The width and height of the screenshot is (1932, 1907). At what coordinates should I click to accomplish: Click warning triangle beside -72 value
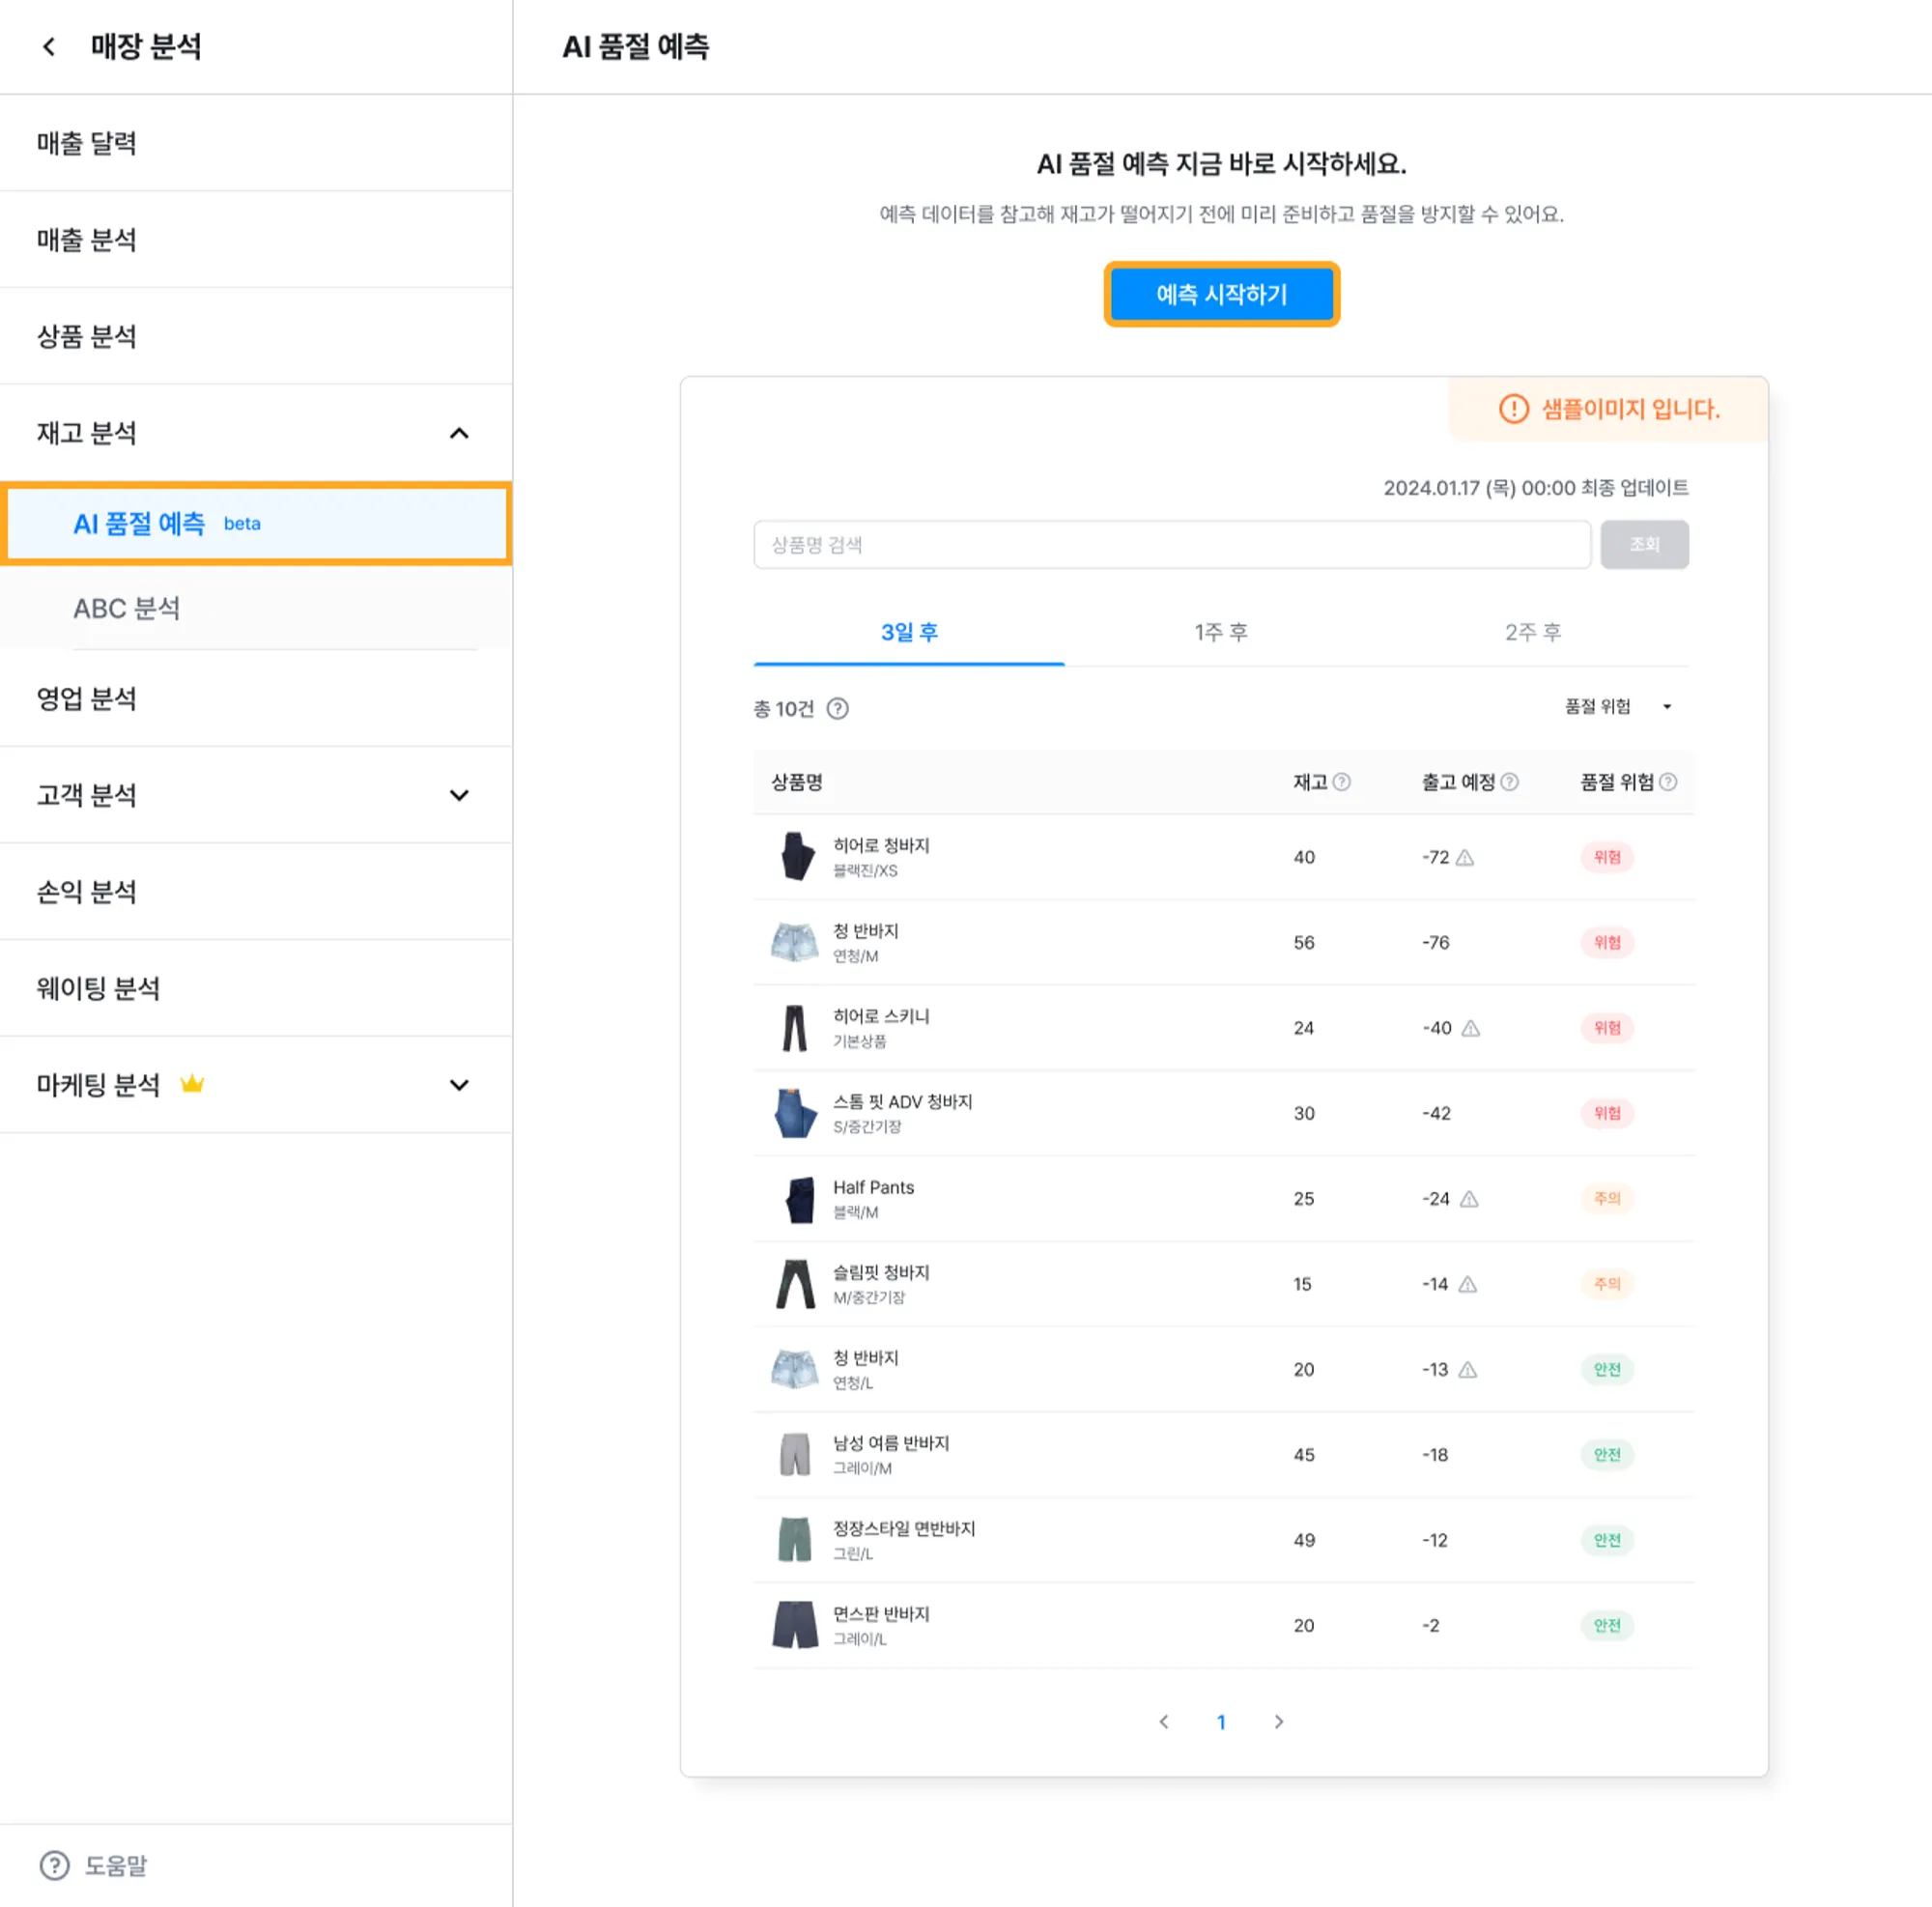pos(1465,858)
